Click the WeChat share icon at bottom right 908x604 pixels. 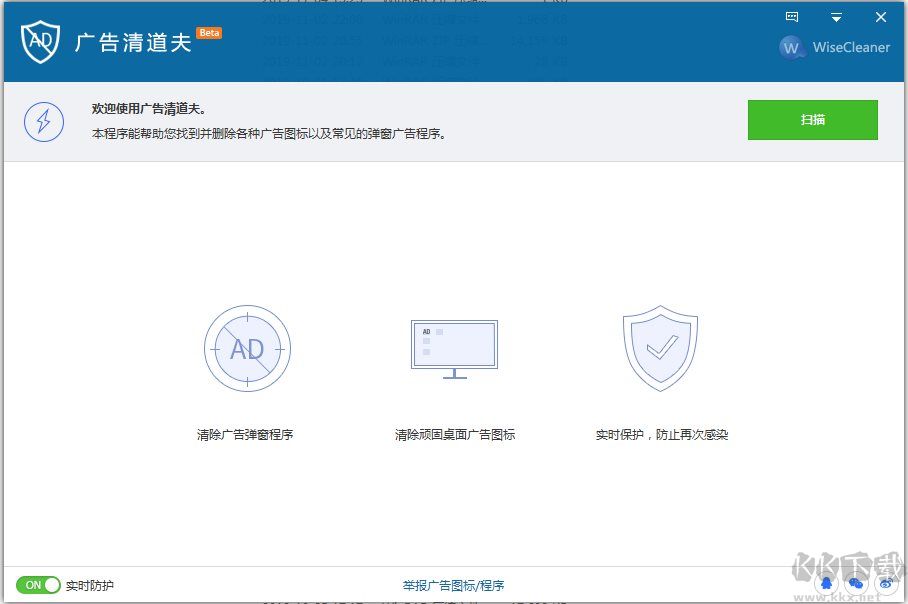pyautogui.click(x=856, y=581)
